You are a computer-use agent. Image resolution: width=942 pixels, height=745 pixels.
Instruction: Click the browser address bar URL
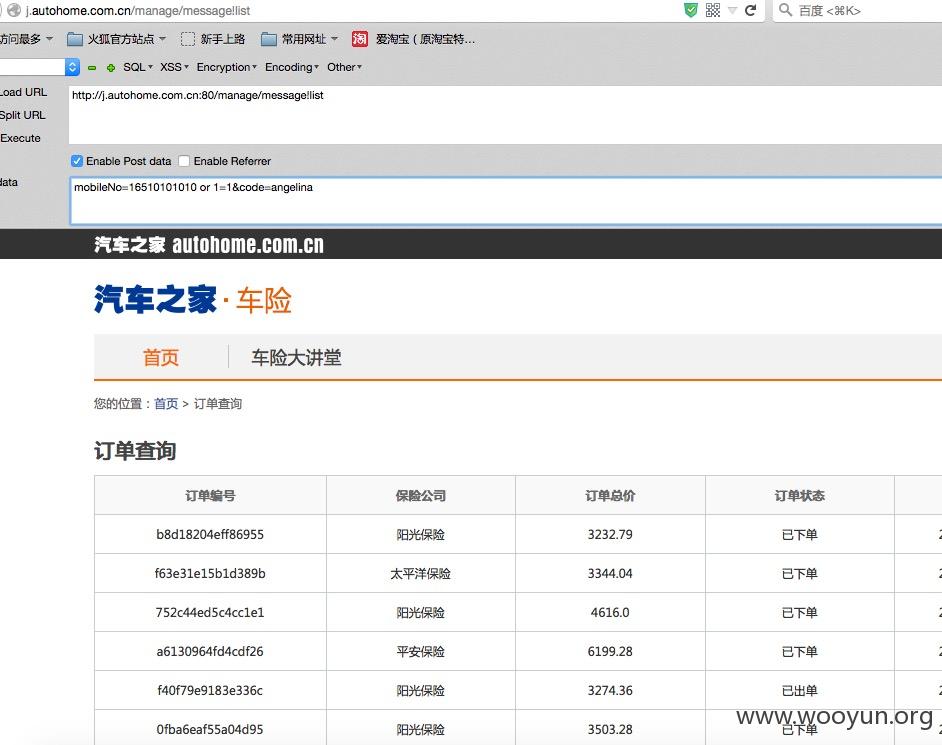click(138, 10)
